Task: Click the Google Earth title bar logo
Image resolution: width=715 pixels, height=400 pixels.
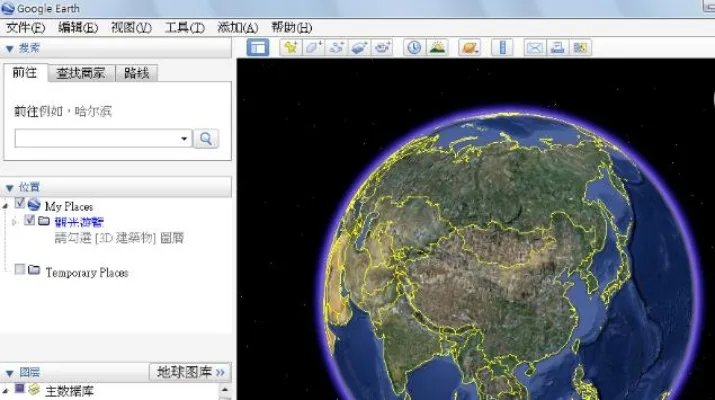Action: tap(7, 8)
